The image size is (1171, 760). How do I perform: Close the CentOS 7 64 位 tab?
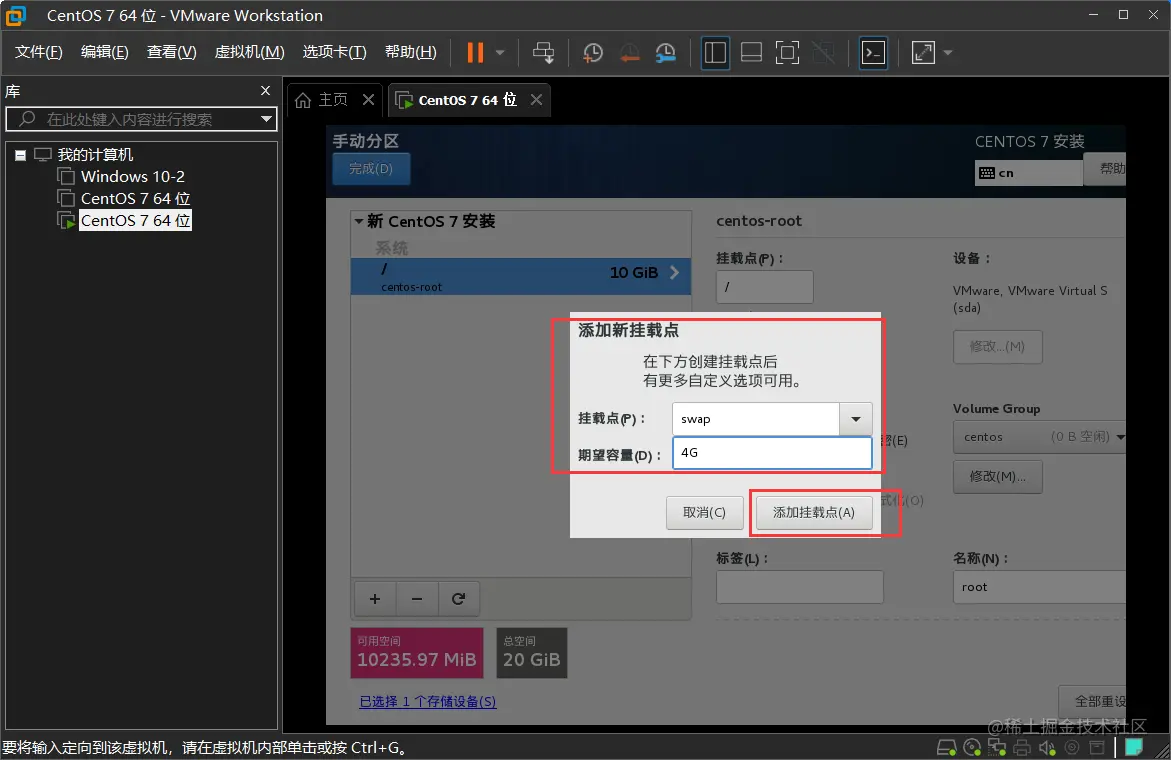click(x=536, y=99)
